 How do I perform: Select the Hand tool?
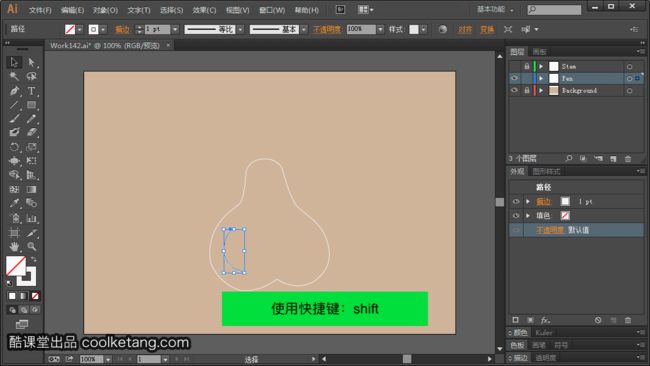click(14, 247)
